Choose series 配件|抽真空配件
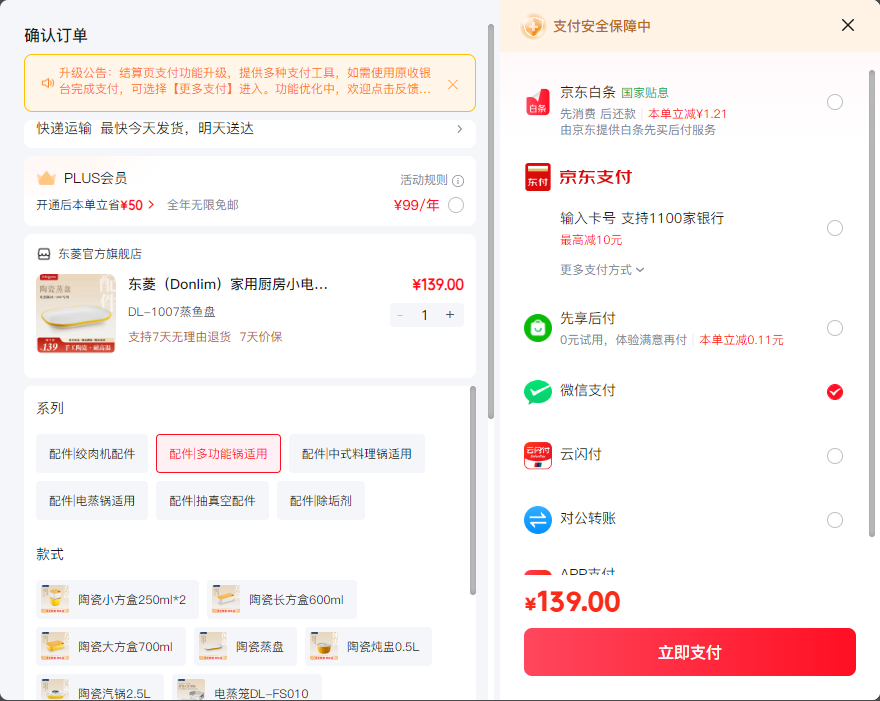This screenshot has width=880, height=701. coord(212,501)
